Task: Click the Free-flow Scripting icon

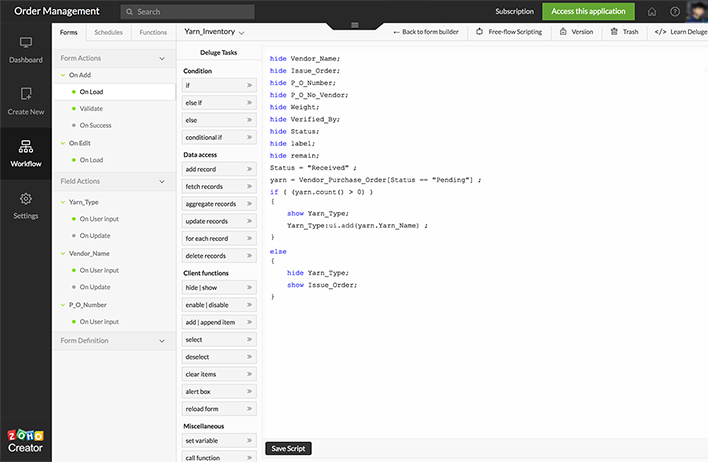Action: (x=480, y=32)
